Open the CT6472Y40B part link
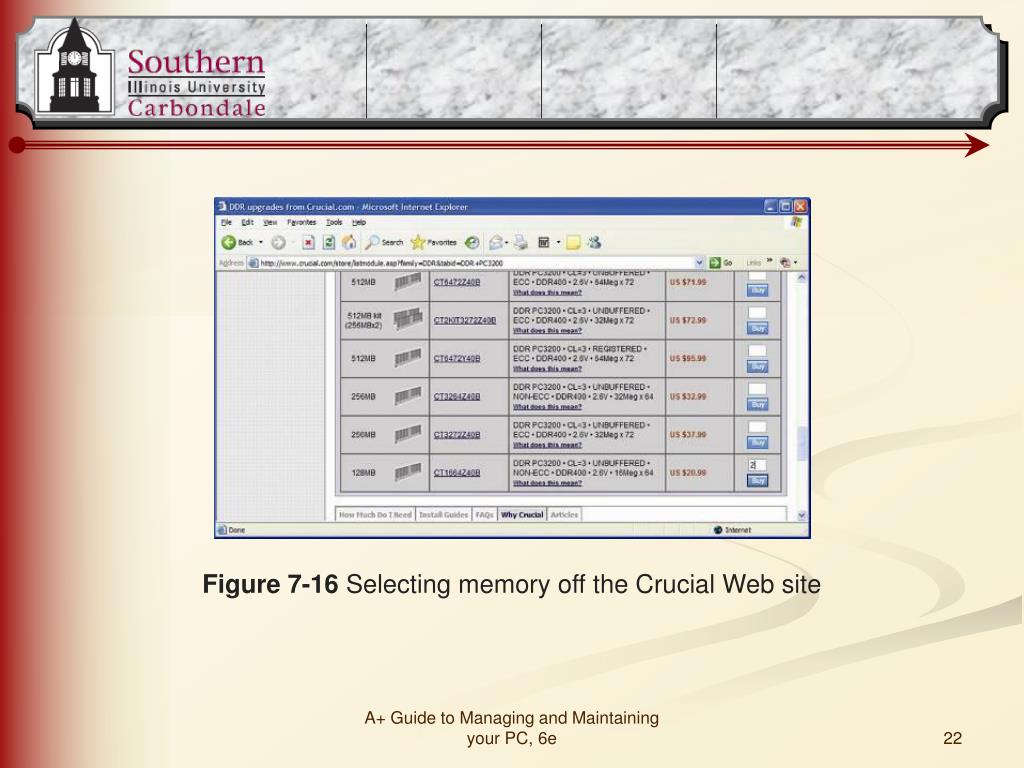This screenshot has height=768, width=1024. point(456,359)
